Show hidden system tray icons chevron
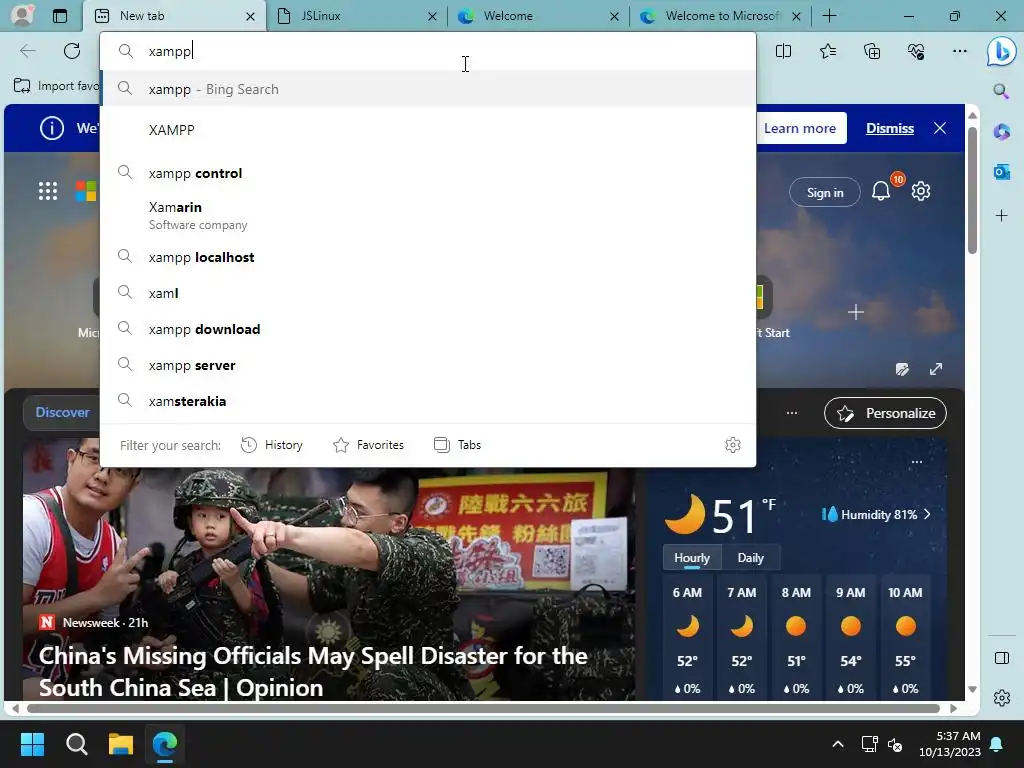Image resolution: width=1024 pixels, height=768 pixels. 837,744
